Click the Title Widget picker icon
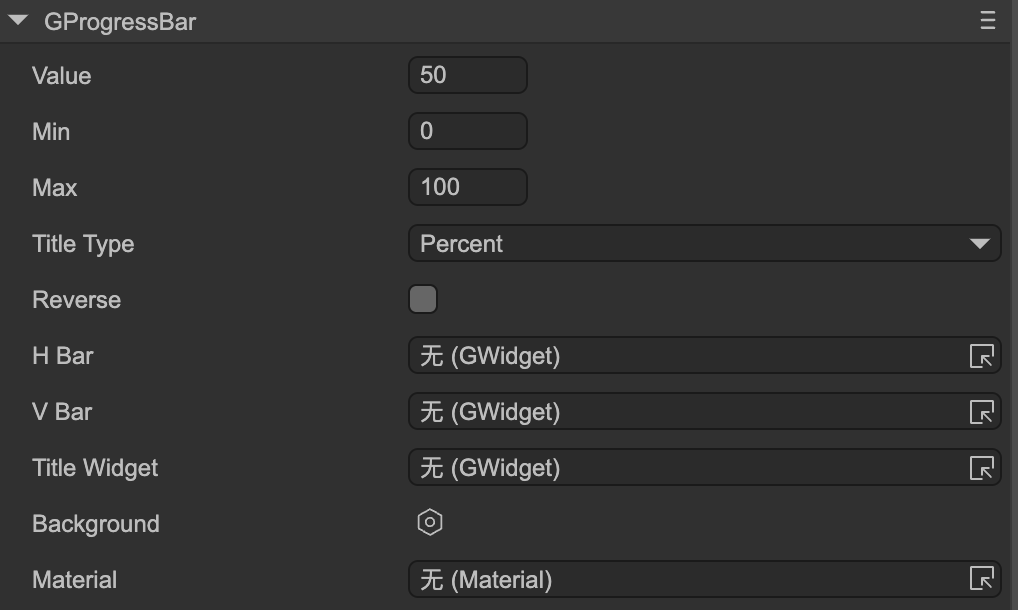1018x610 pixels. point(982,468)
